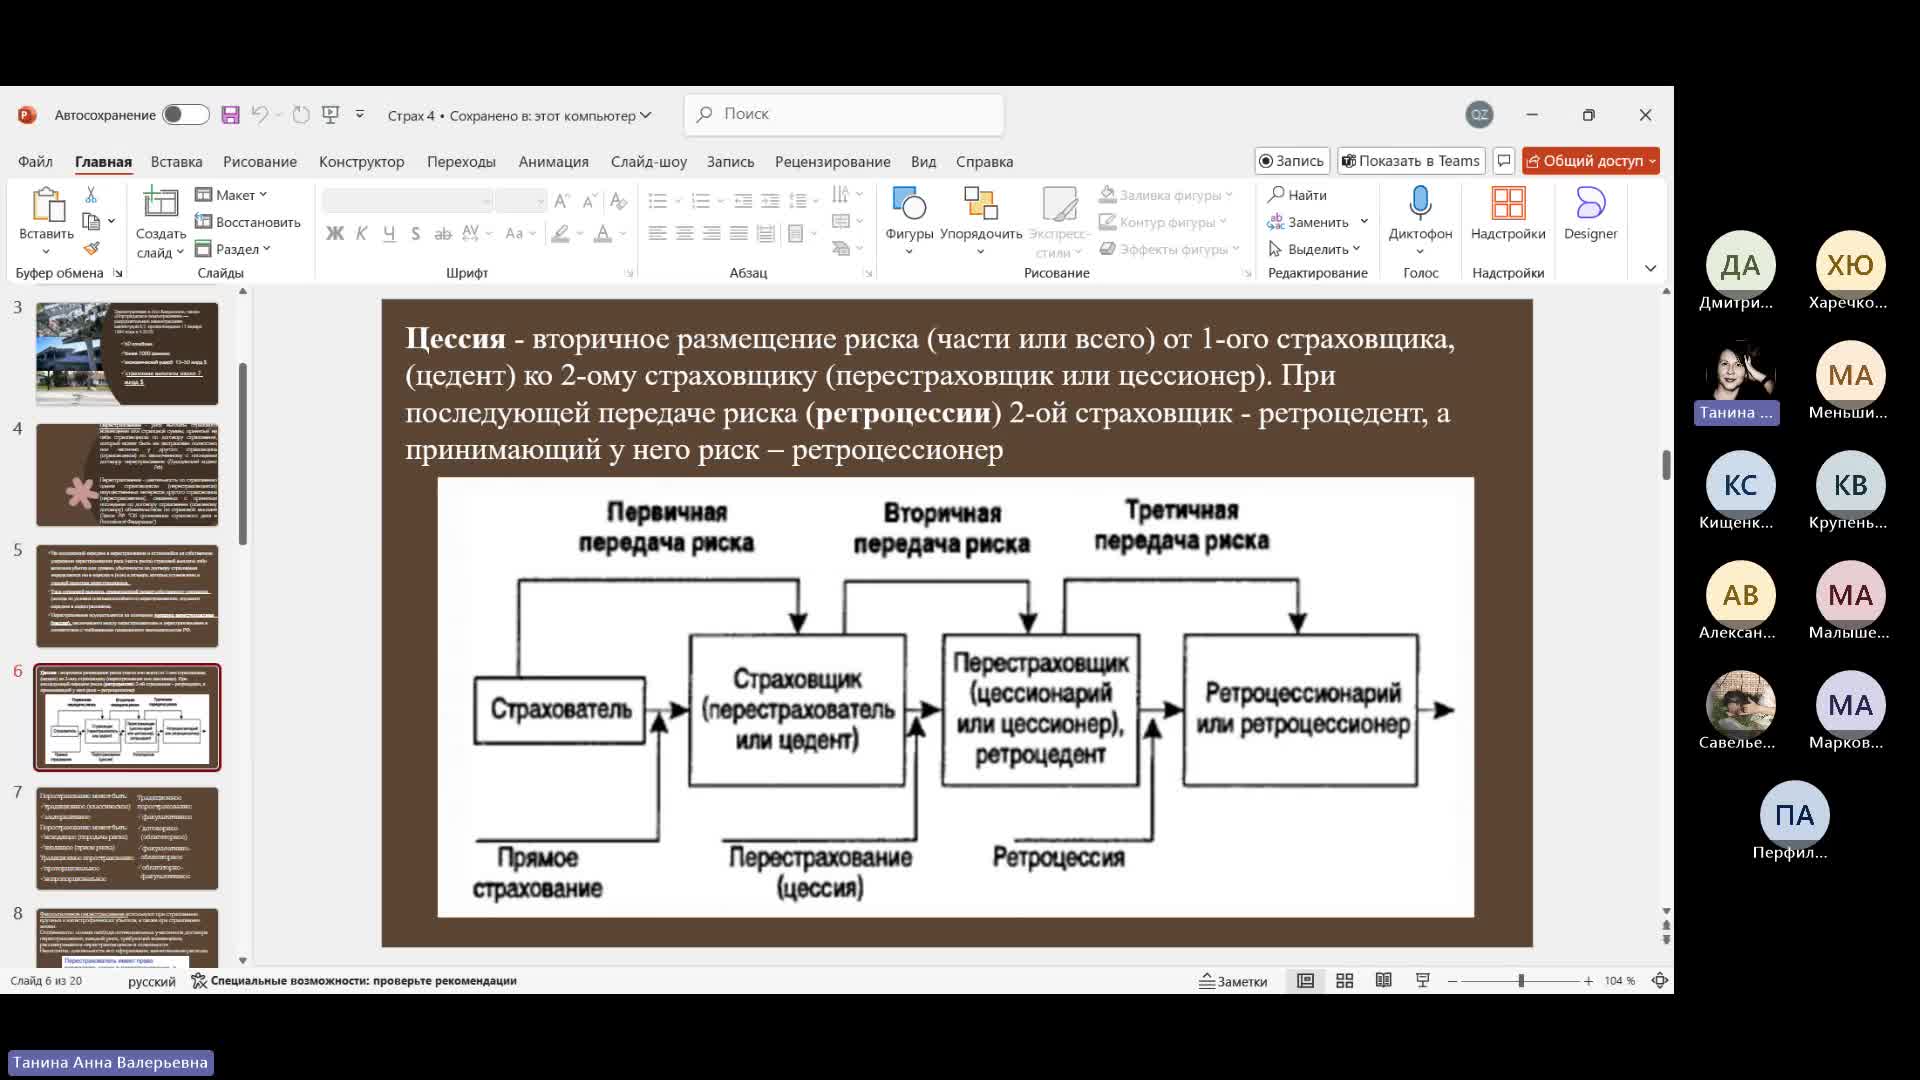
Task: Click the Redo arrow icon
Action: point(301,115)
